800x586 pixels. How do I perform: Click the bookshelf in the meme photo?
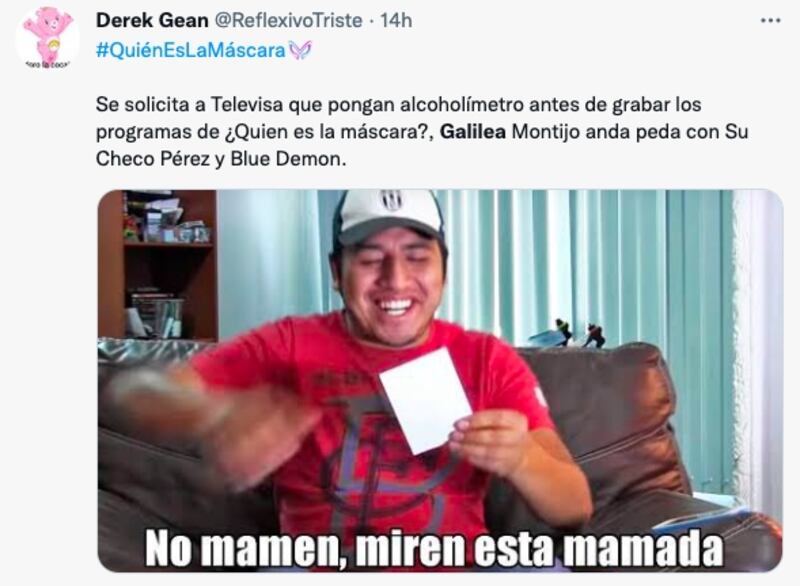coord(159,265)
